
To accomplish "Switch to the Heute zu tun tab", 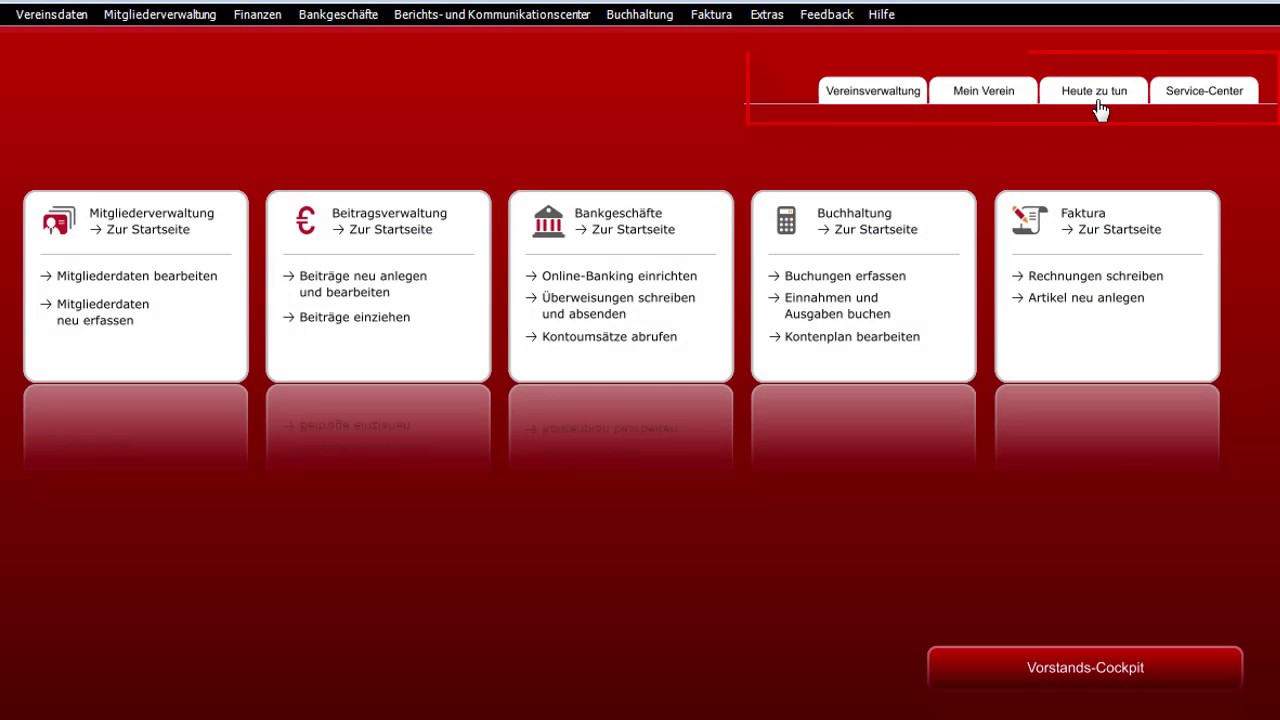I will (1094, 91).
